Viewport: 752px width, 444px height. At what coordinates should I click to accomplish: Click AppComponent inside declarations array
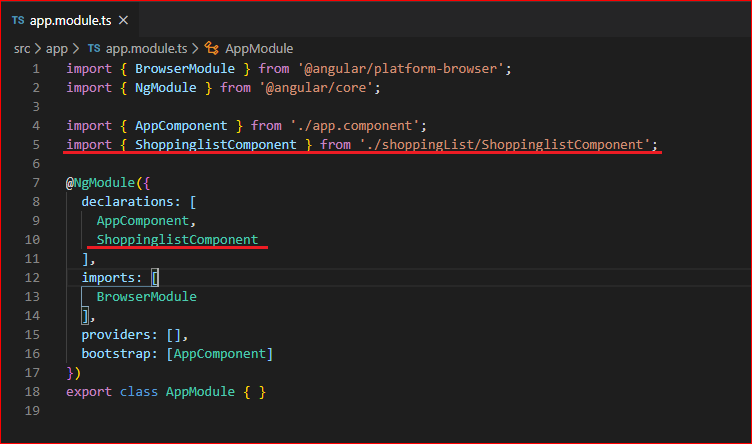pyautogui.click(x=143, y=221)
